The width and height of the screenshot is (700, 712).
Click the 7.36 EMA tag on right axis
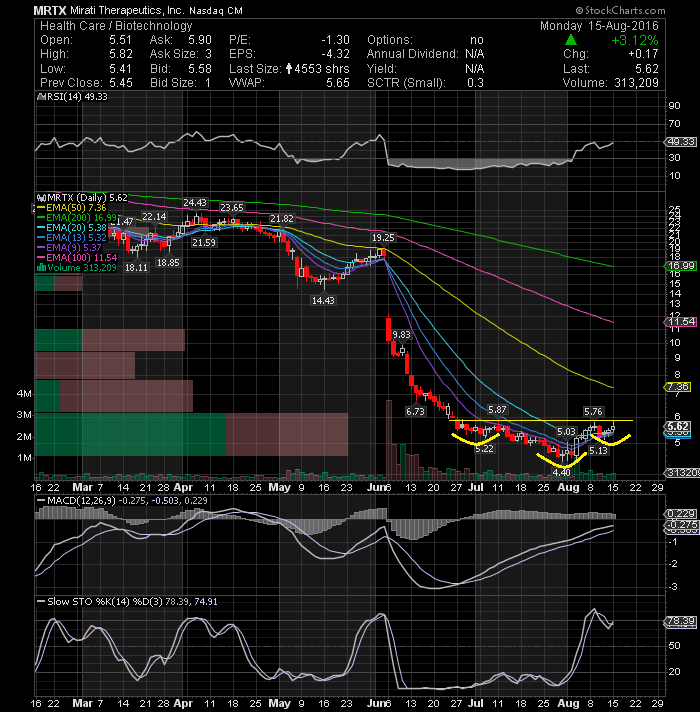pyautogui.click(x=677, y=387)
